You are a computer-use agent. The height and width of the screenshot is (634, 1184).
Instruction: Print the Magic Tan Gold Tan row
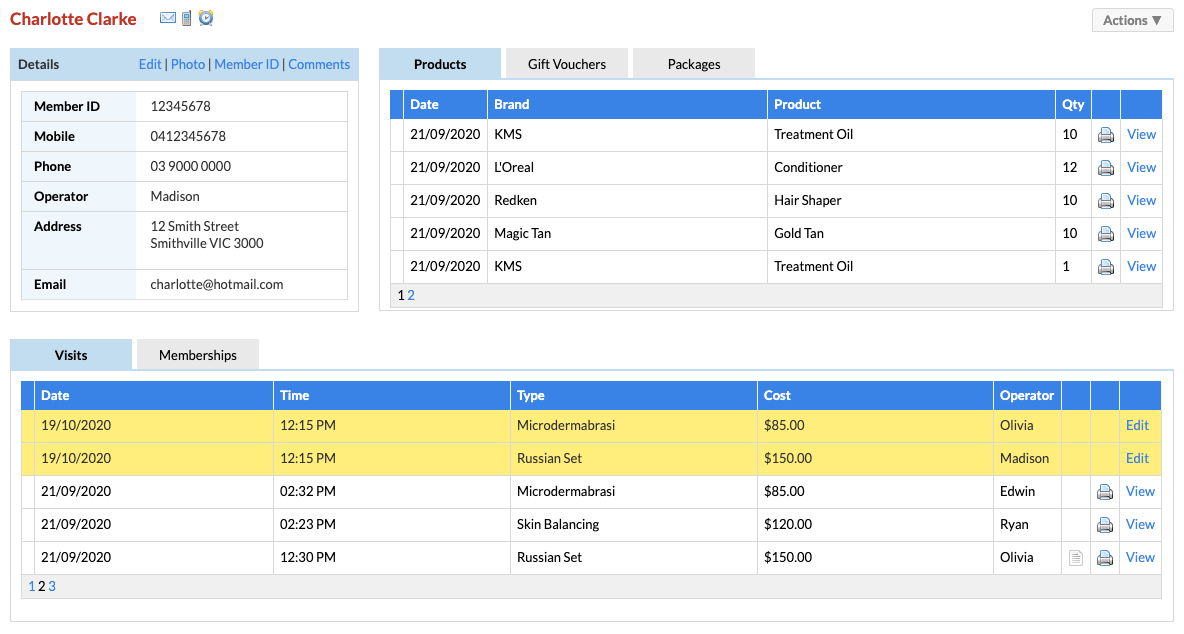click(x=1105, y=234)
